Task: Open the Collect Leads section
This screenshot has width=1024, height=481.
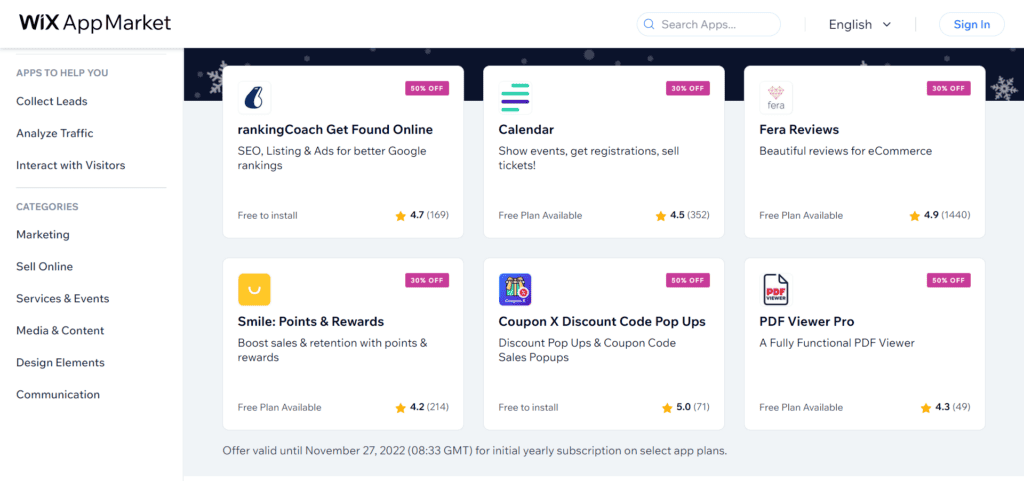Action: (52, 101)
